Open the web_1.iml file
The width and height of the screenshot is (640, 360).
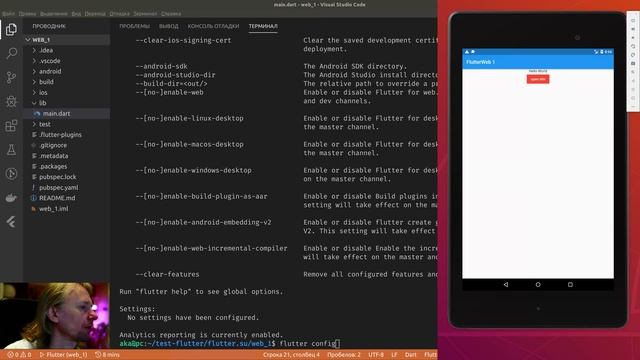pyautogui.click(x=67, y=209)
